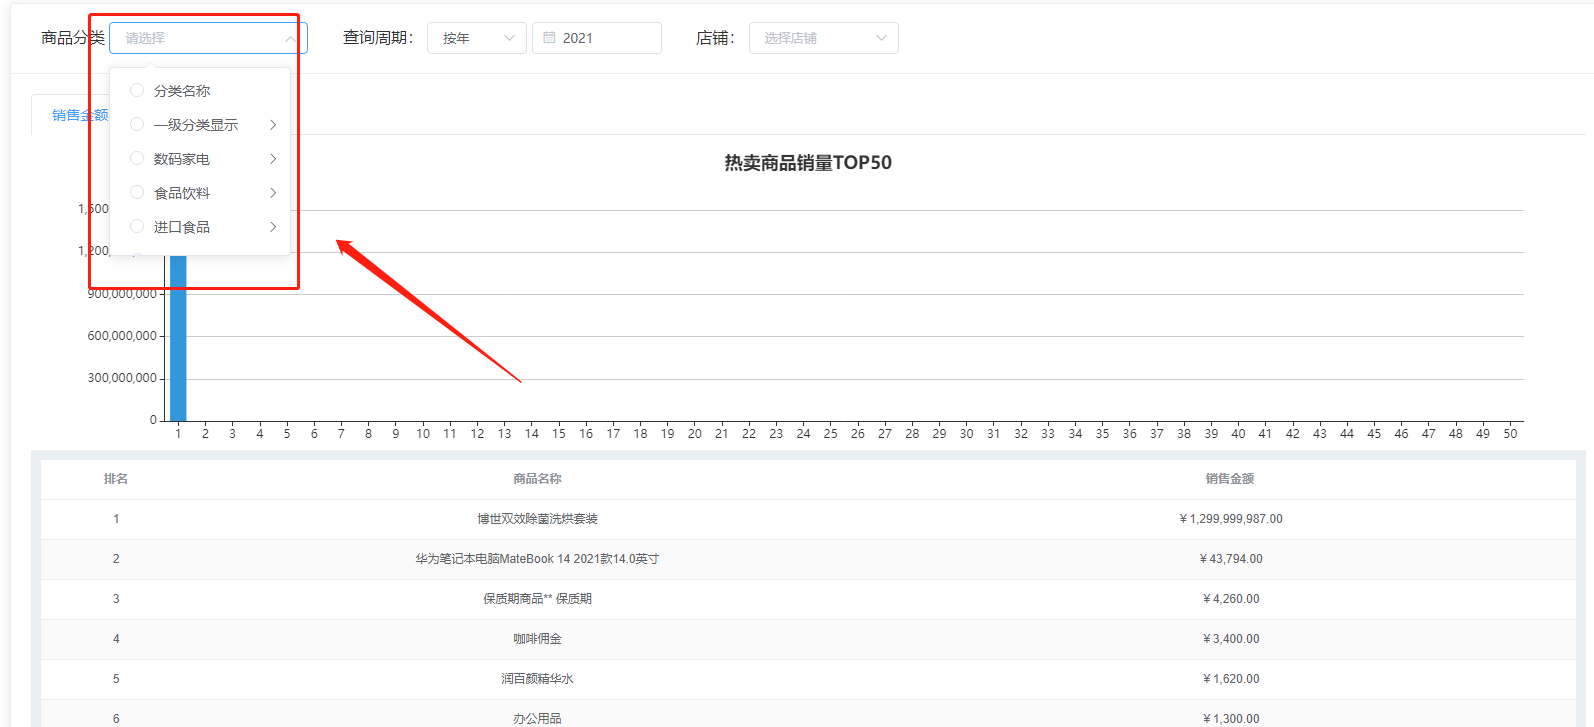The image size is (1594, 727).
Task: Switch to the 销售金额 tab
Action: 80,115
